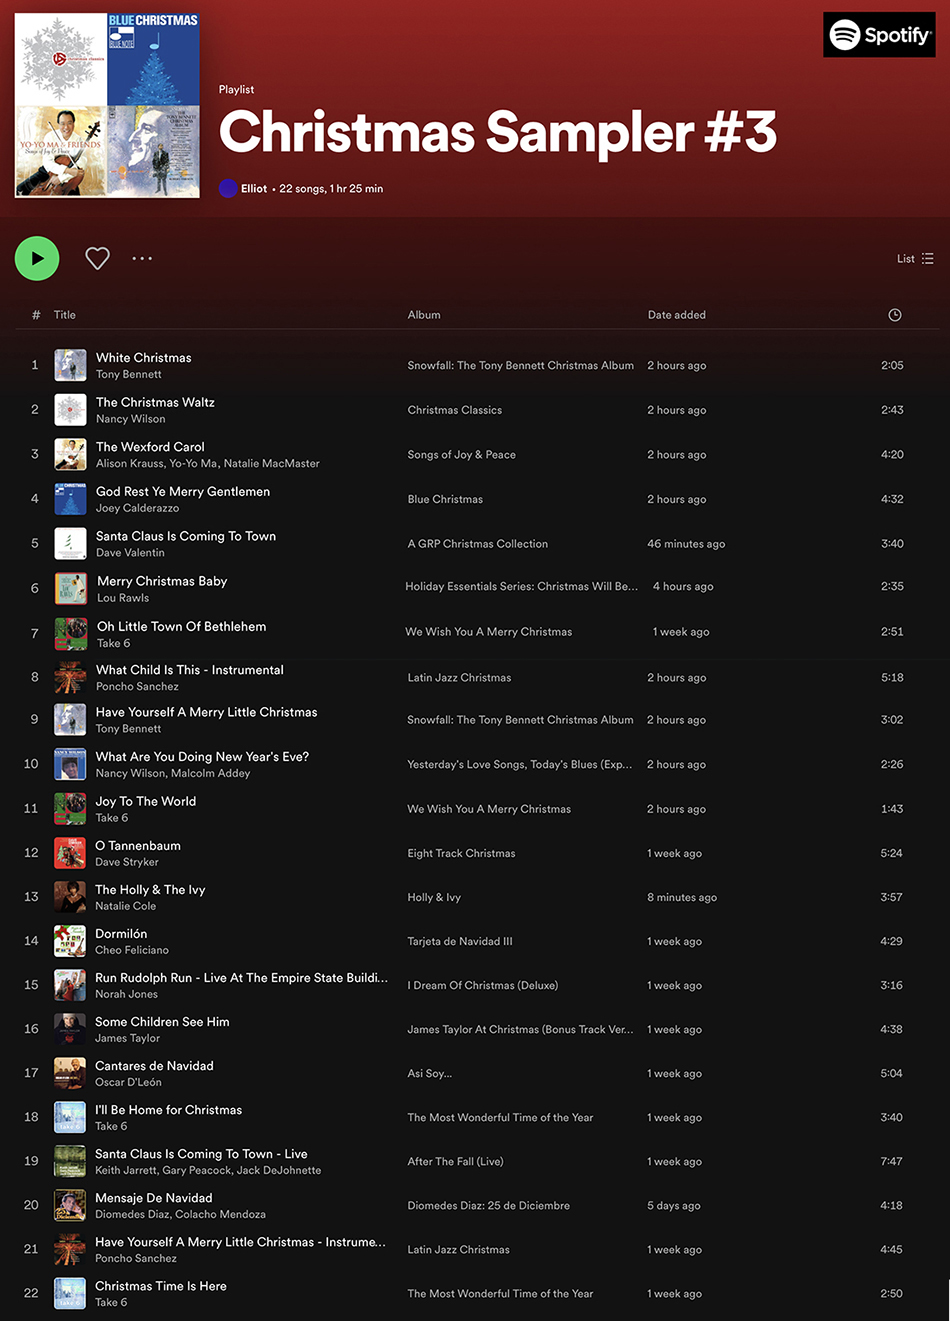950x1321 pixels.
Task: Open artist Alison Krauss
Action: coord(131,464)
